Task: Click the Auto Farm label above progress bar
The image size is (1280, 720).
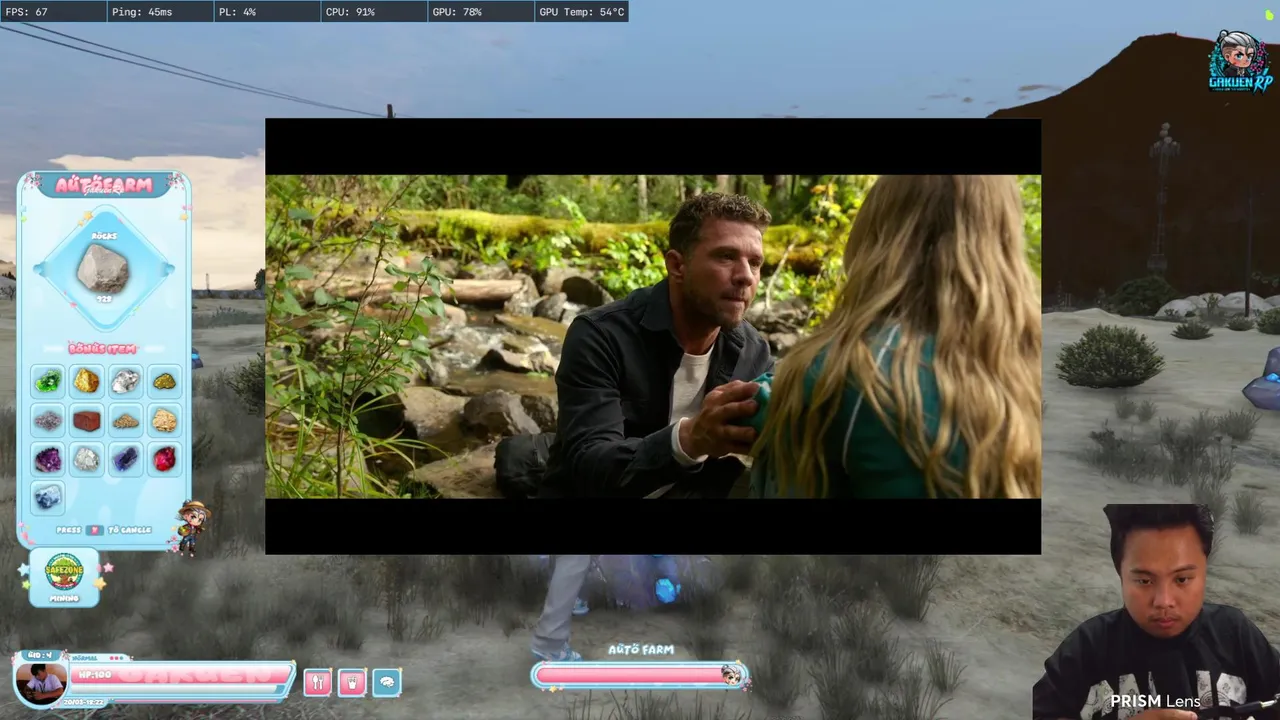Action: click(641, 650)
